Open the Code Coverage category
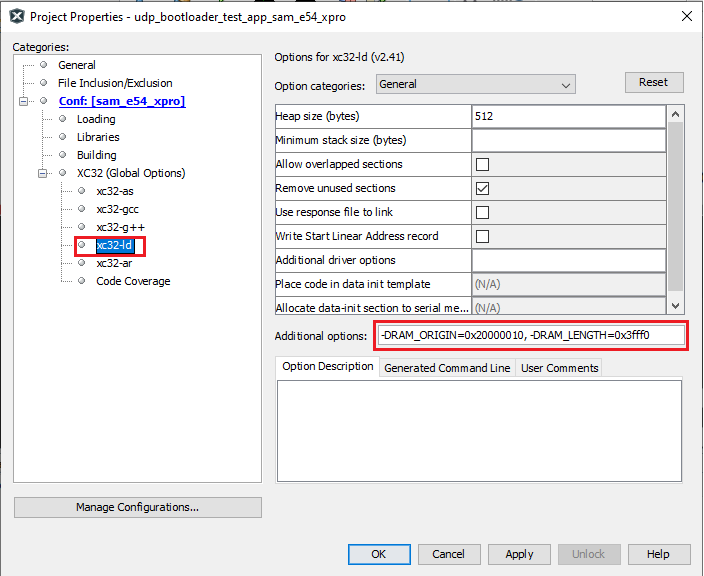Image resolution: width=704 pixels, height=576 pixels. pos(133,281)
